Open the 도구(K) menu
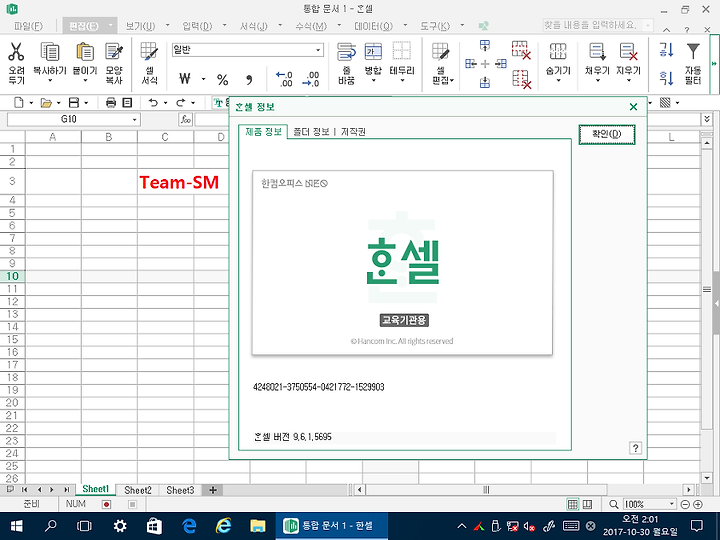720x540 pixels. click(435, 26)
